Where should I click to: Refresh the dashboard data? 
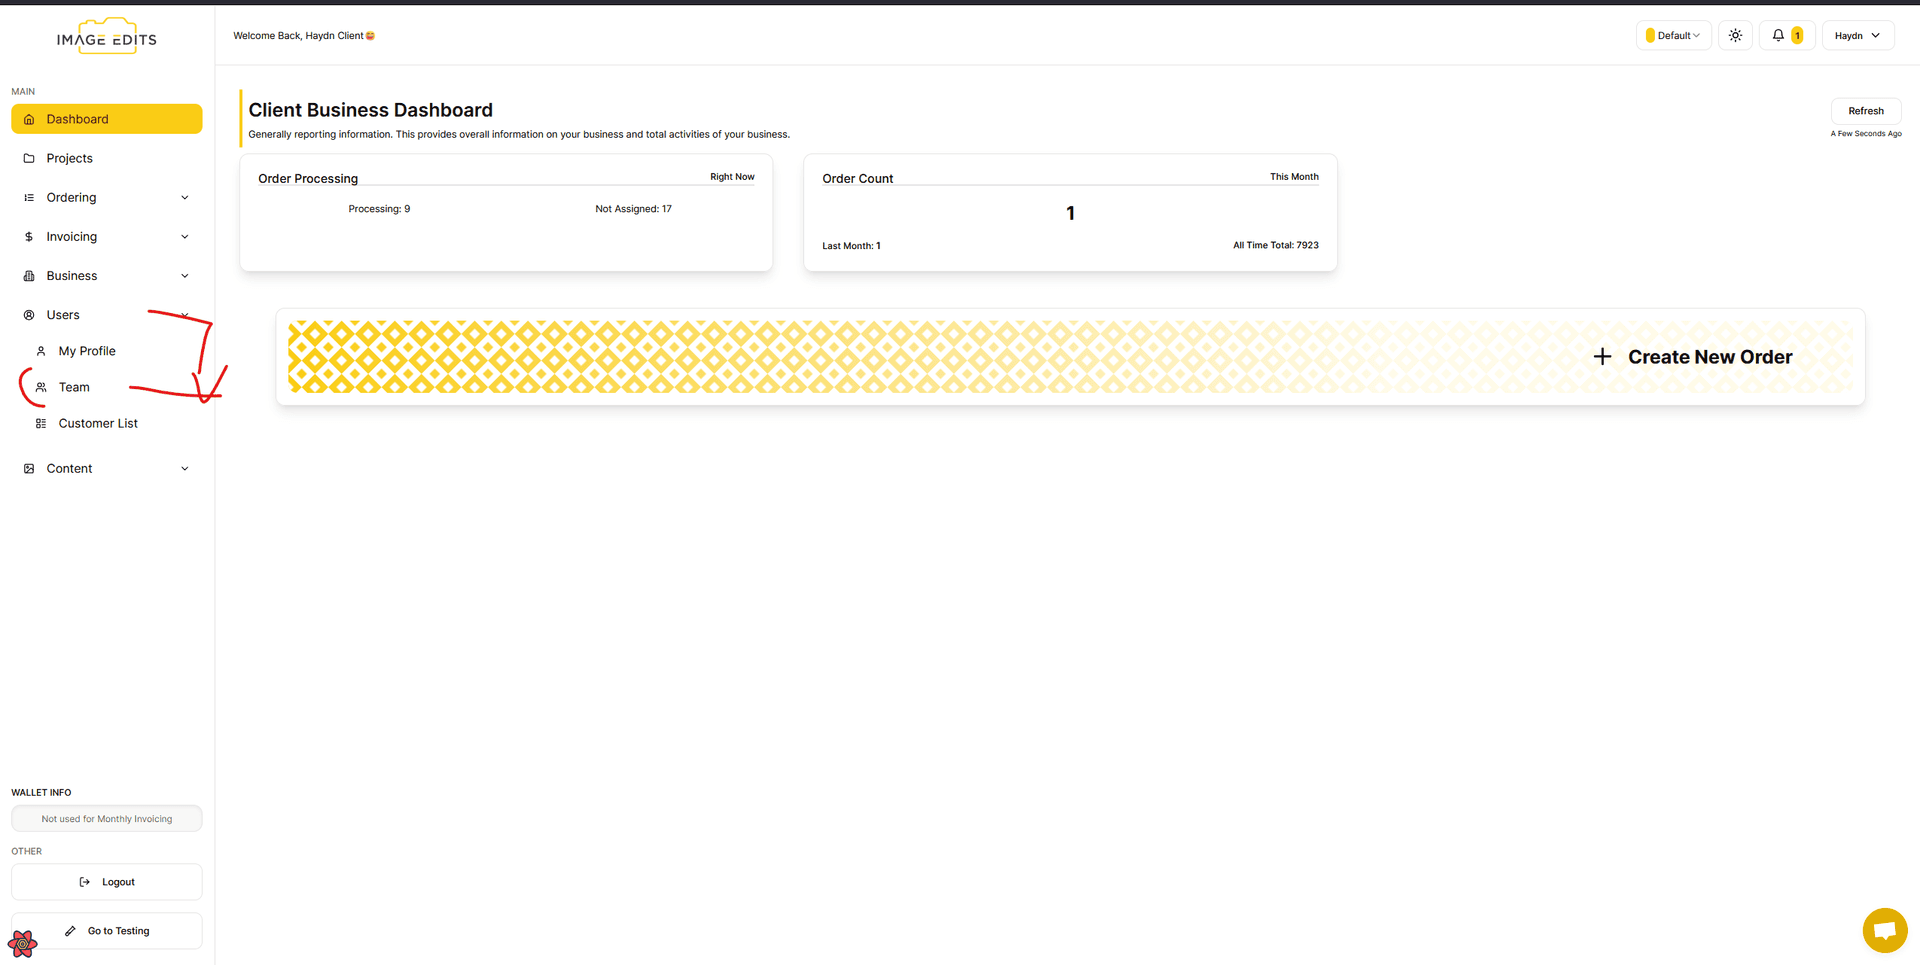pyautogui.click(x=1865, y=111)
